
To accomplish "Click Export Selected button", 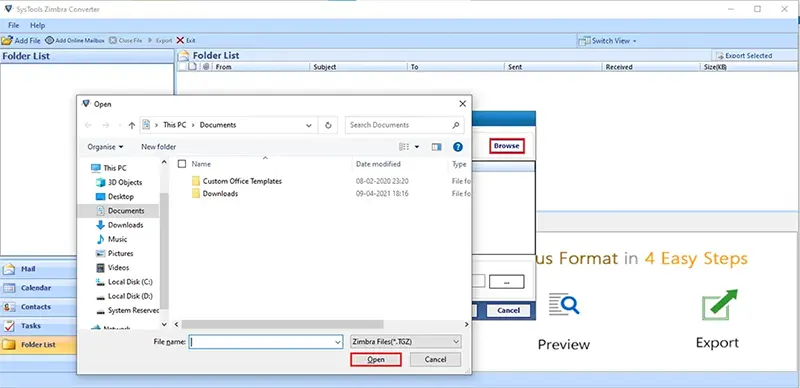I will pyautogui.click(x=744, y=56).
